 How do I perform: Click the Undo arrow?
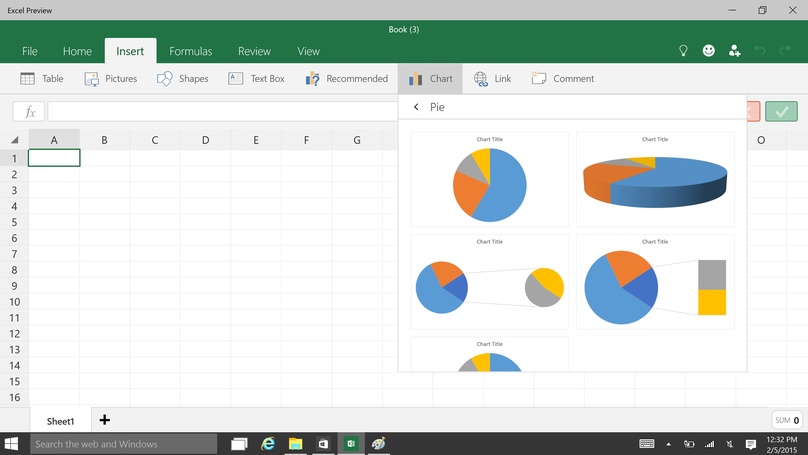click(760, 50)
